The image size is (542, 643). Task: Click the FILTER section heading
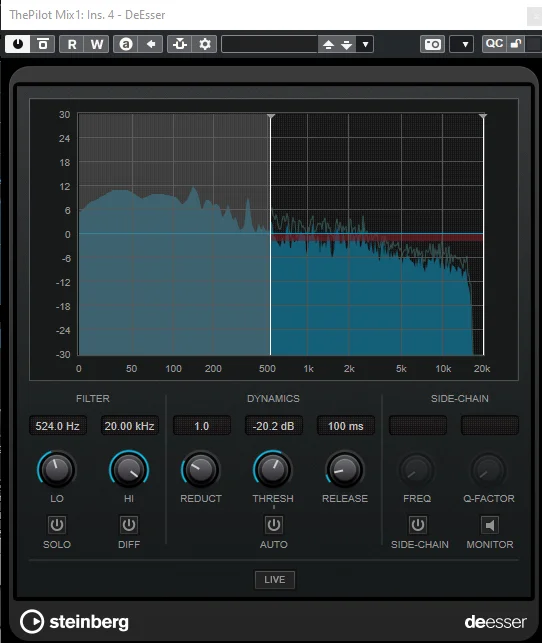tap(93, 399)
